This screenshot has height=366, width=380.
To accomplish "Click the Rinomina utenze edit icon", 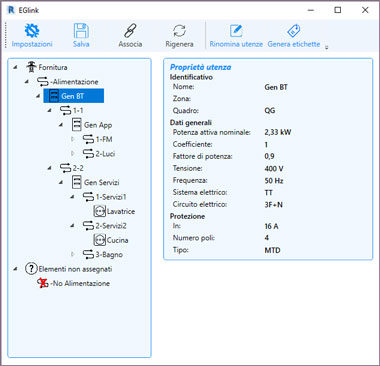I will tap(236, 31).
